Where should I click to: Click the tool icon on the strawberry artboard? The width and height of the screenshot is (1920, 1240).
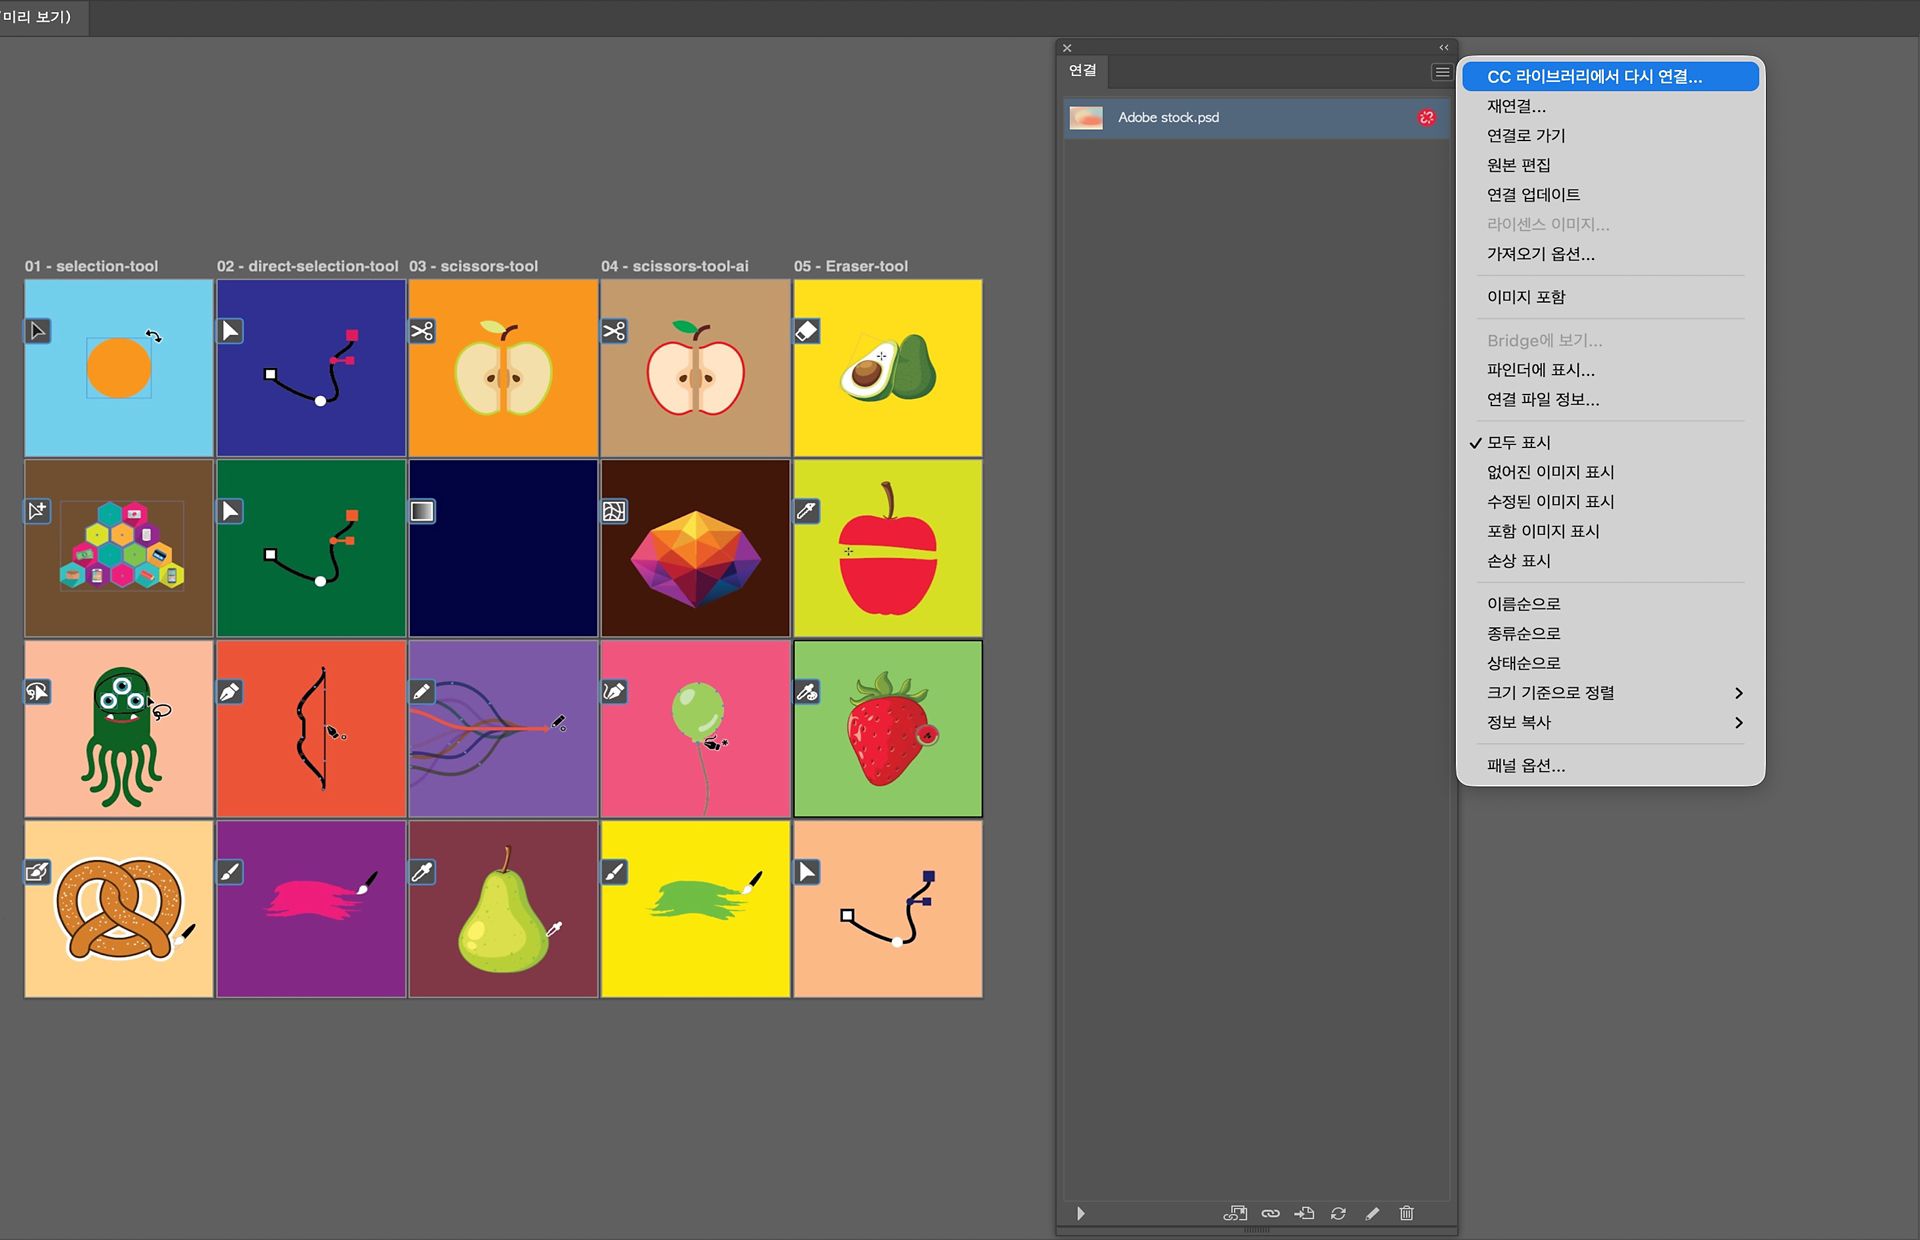[x=807, y=692]
